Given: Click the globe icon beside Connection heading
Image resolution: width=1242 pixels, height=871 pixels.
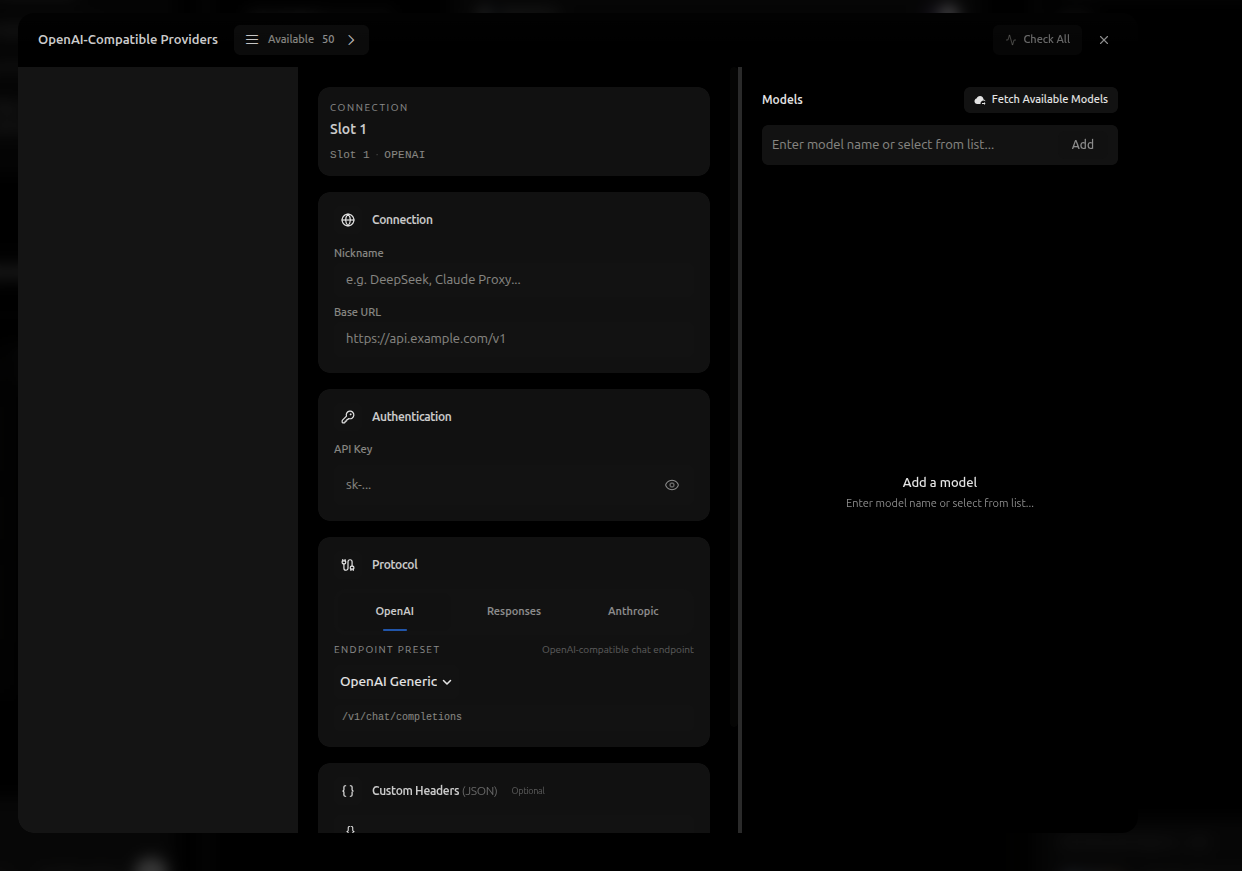Looking at the screenshot, I should (x=348, y=220).
